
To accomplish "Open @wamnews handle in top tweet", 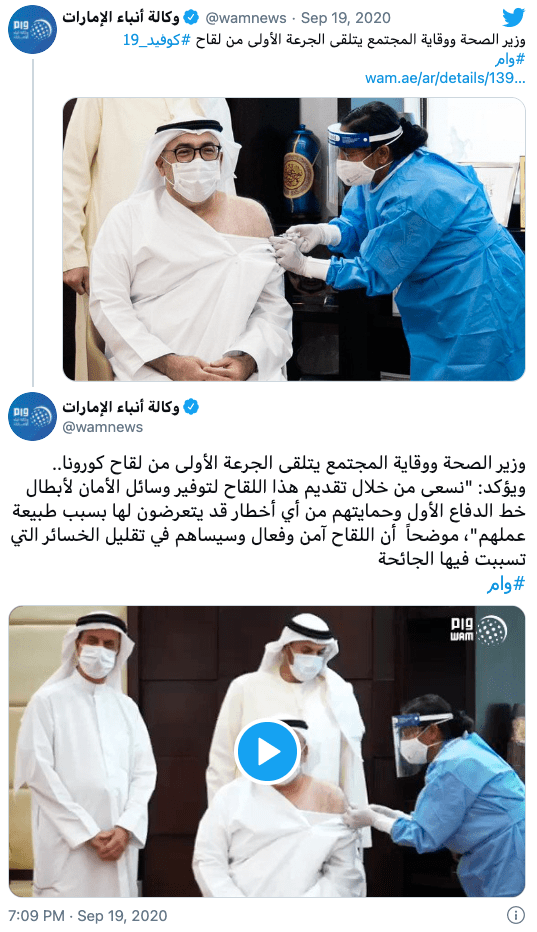I will point(246,18).
